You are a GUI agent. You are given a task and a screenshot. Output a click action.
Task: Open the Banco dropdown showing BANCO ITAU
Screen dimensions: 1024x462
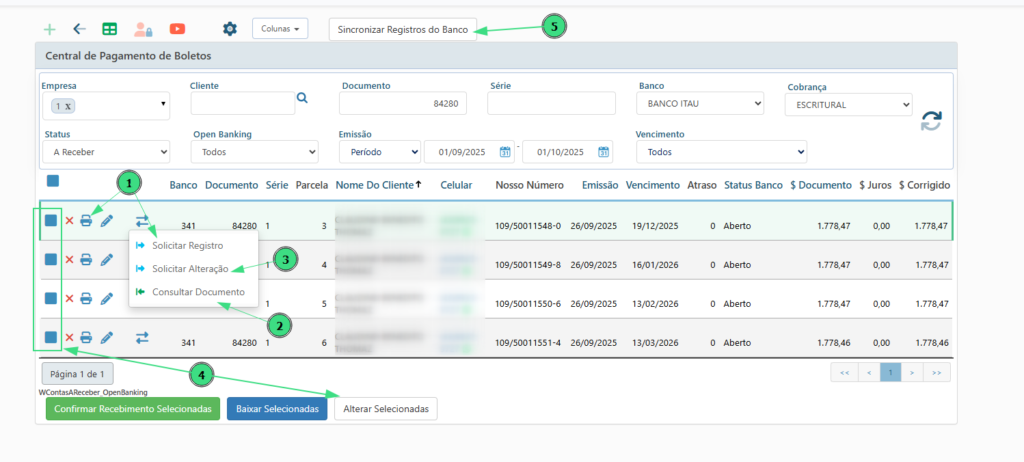click(700, 103)
